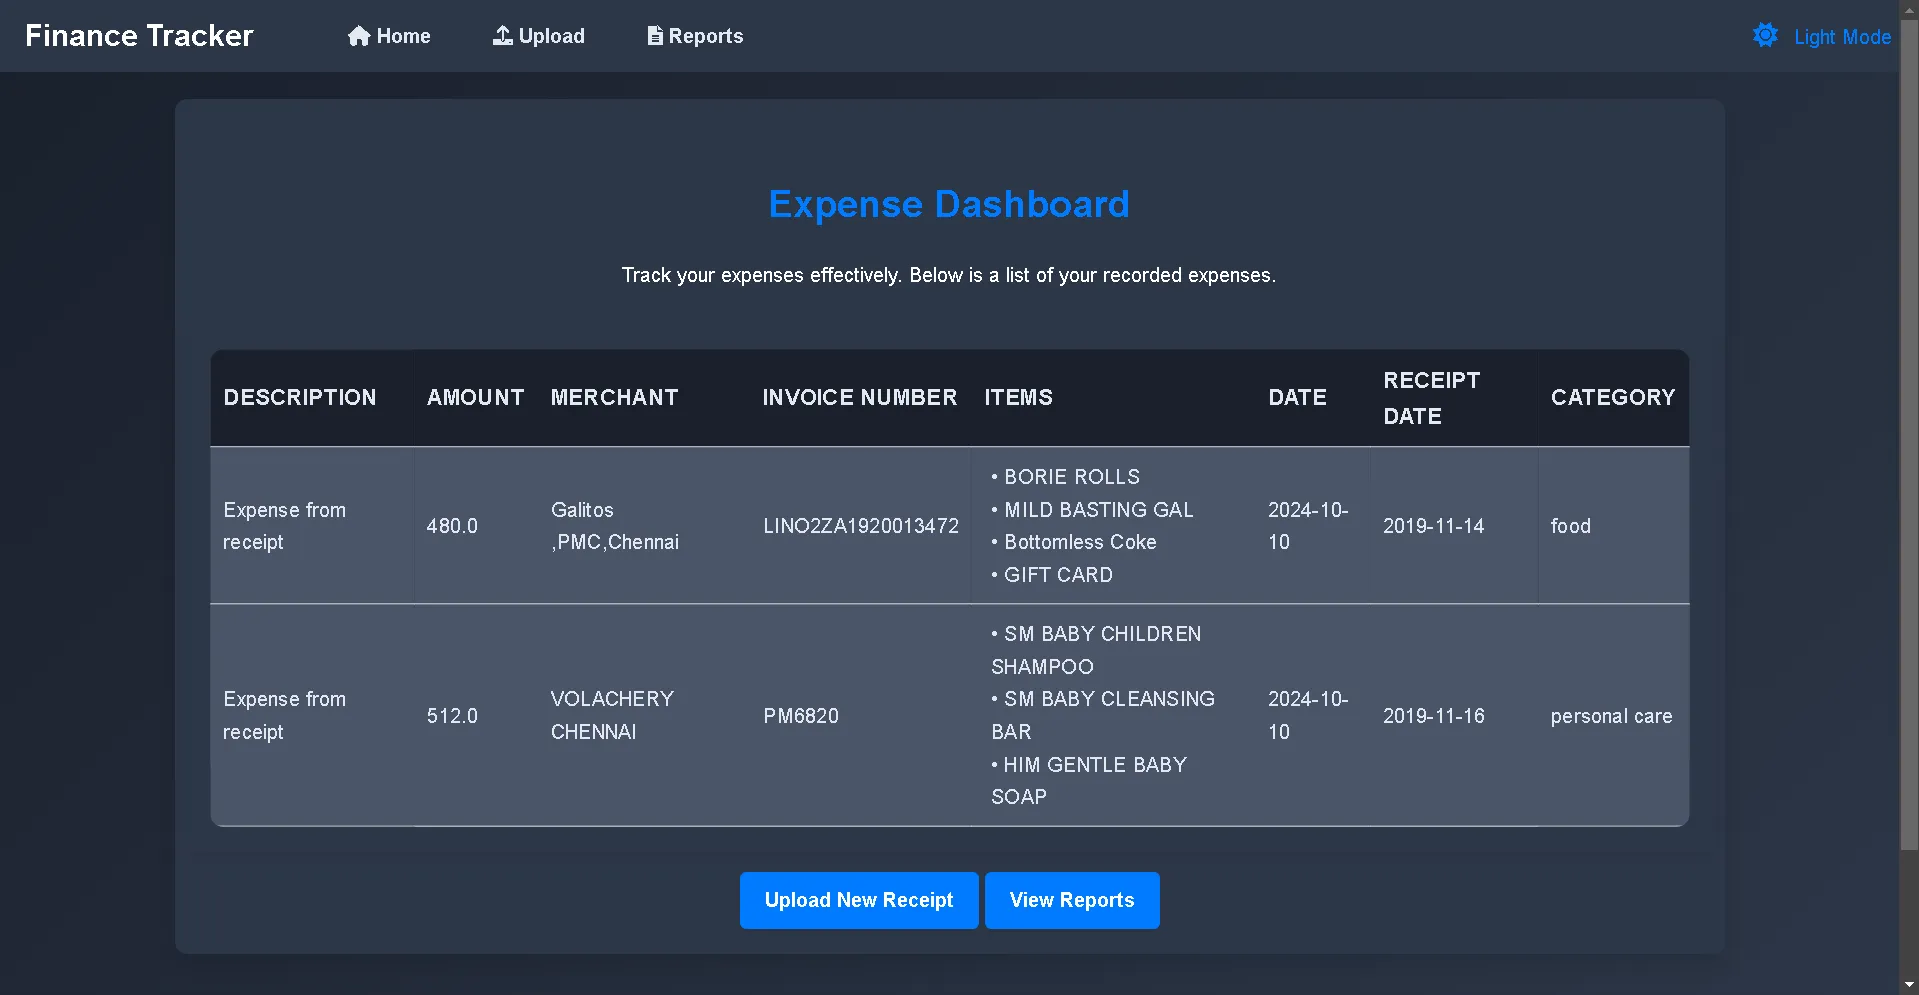Click the MILD BASTING GAL item
Viewport: 1919px width, 995px height.
click(1092, 510)
